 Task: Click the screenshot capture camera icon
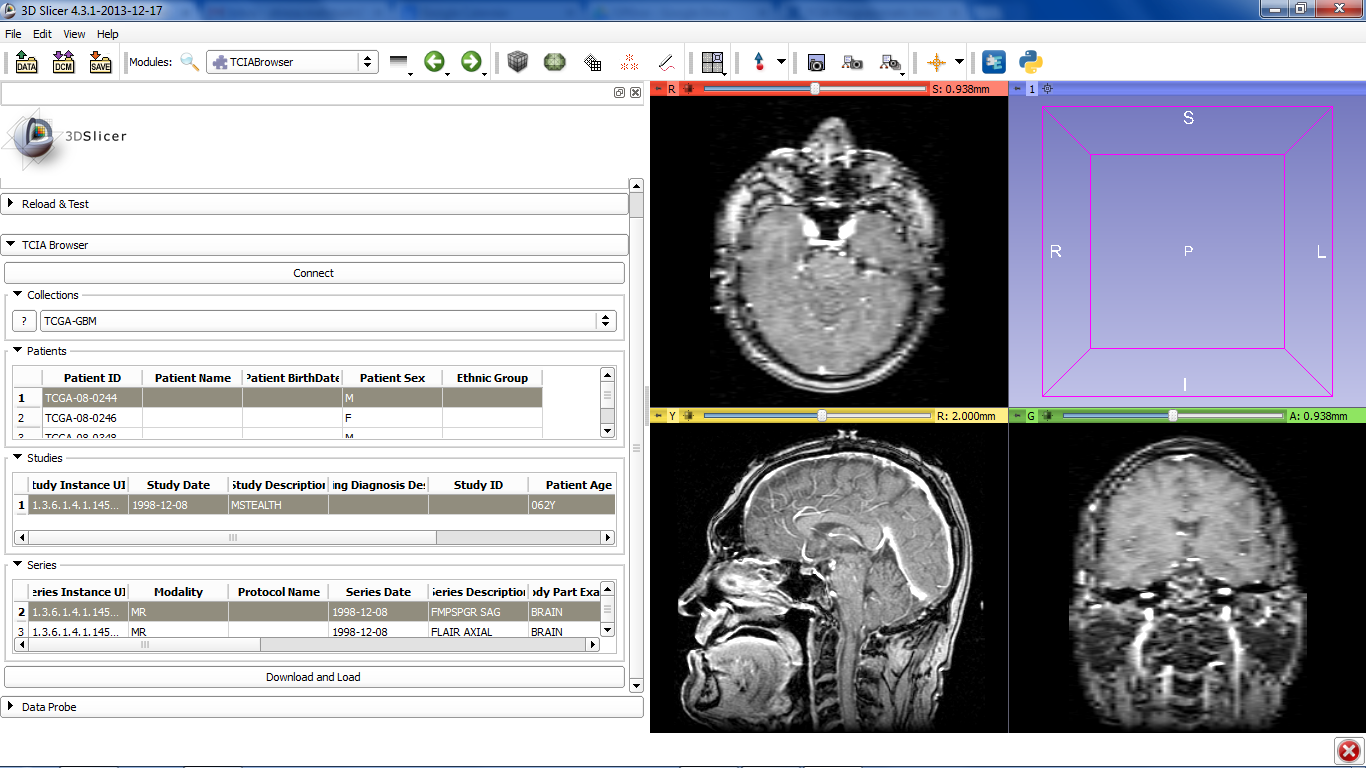point(816,62)
